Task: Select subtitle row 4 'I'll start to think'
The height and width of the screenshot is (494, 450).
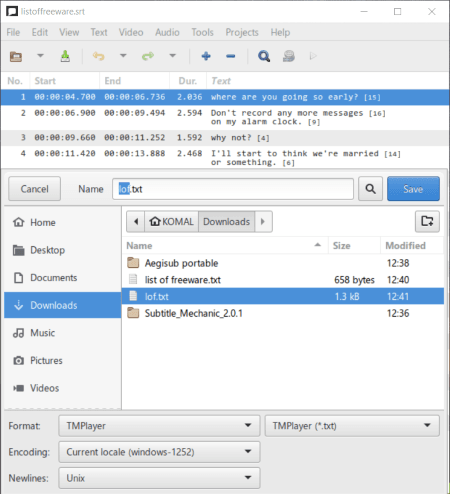Action: (225, 158)
